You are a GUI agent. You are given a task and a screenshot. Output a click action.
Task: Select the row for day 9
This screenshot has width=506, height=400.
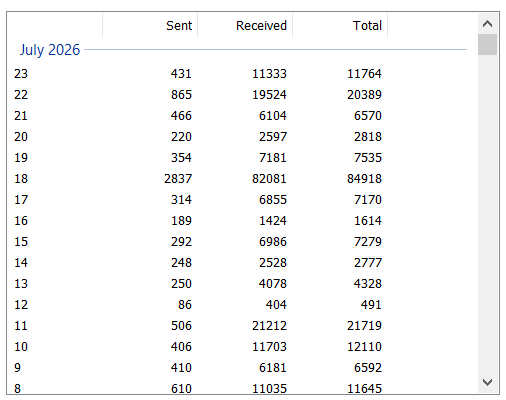pos(242,367)
